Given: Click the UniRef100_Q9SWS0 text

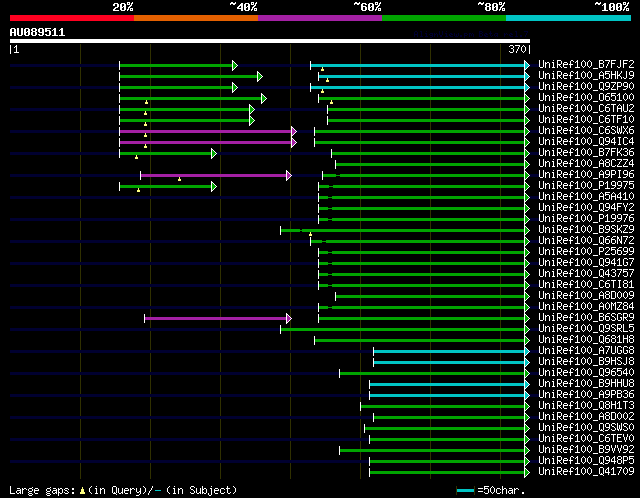Looking at the screenshot, I should pyautogui.click(x=586, y=428).
